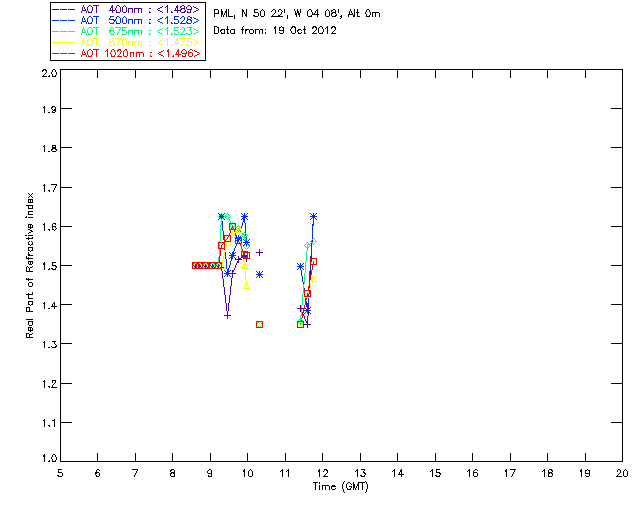Click the lowest purple plus marker near 1.37
The image size is (640, 512).
pyautogui.click(x=227, y=316)
